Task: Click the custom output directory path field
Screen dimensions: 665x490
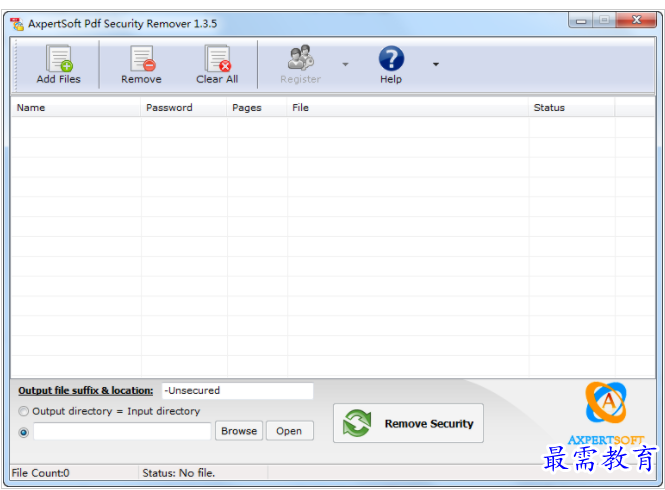Action: click(122, 431)
